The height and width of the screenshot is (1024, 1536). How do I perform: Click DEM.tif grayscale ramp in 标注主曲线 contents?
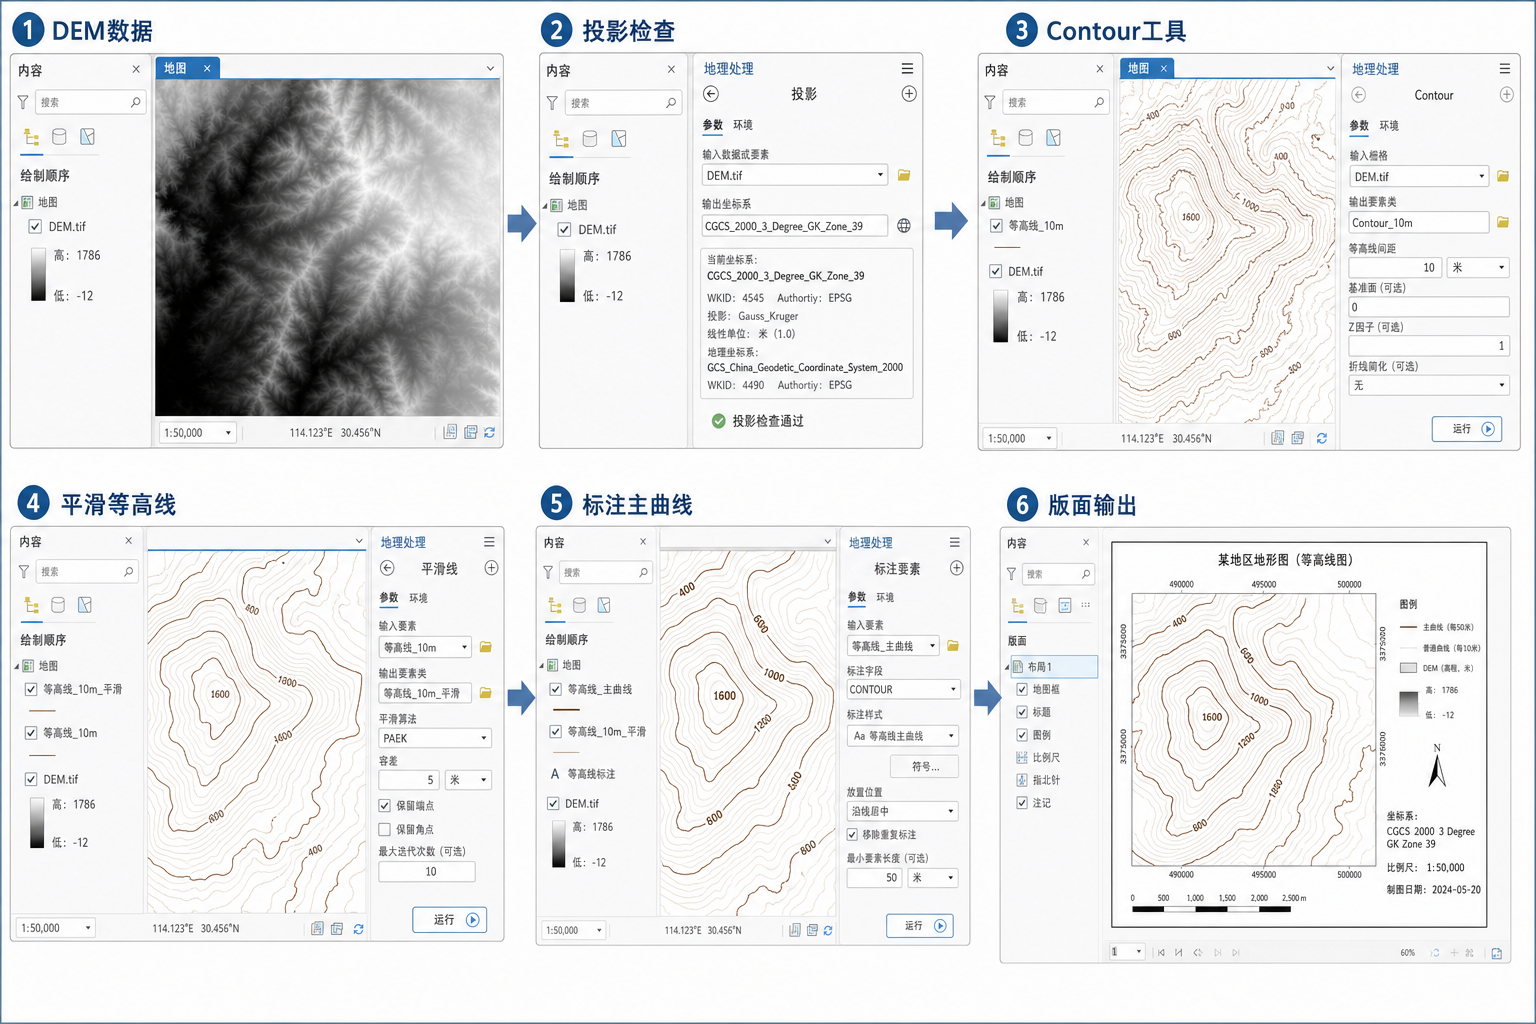[x=559, y=845]
